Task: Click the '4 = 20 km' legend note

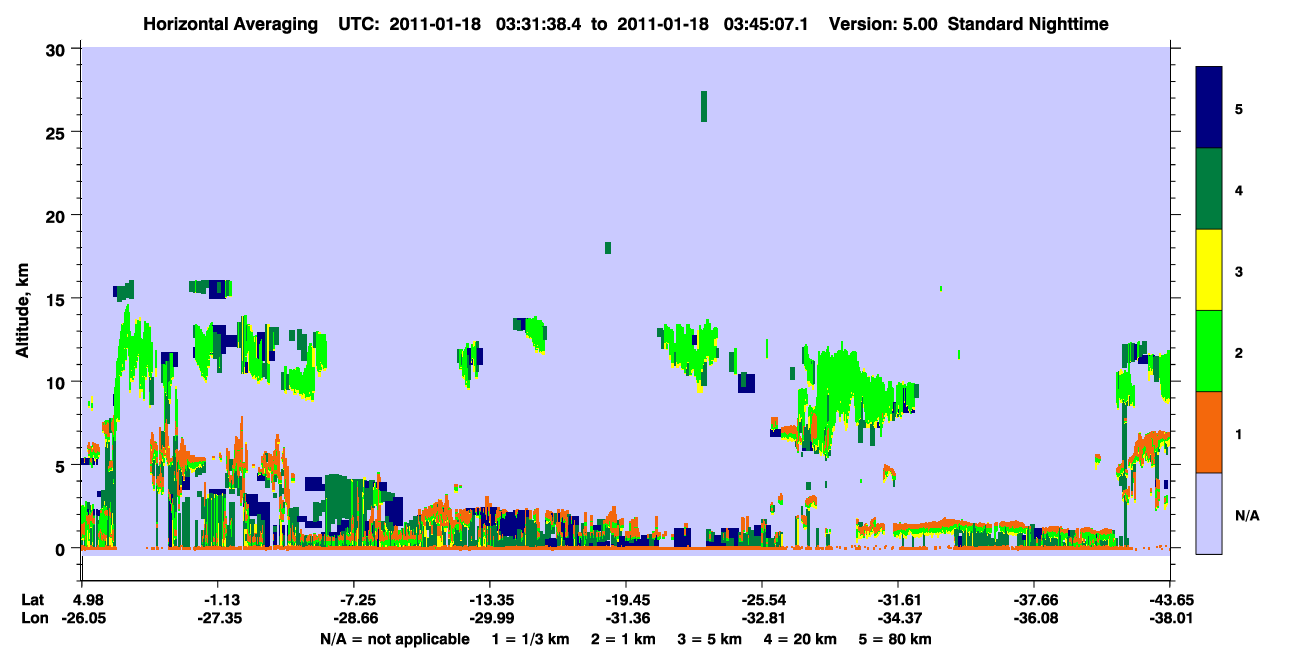Action: (801, 639)
